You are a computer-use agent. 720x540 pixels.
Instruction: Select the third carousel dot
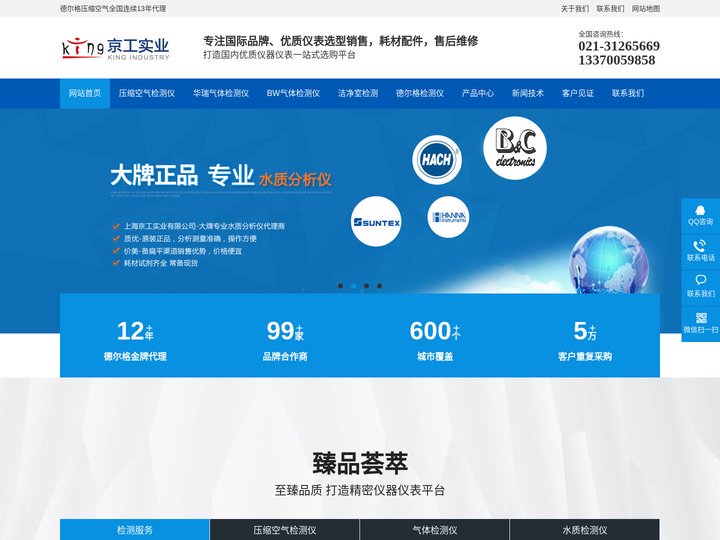point(366,286)
